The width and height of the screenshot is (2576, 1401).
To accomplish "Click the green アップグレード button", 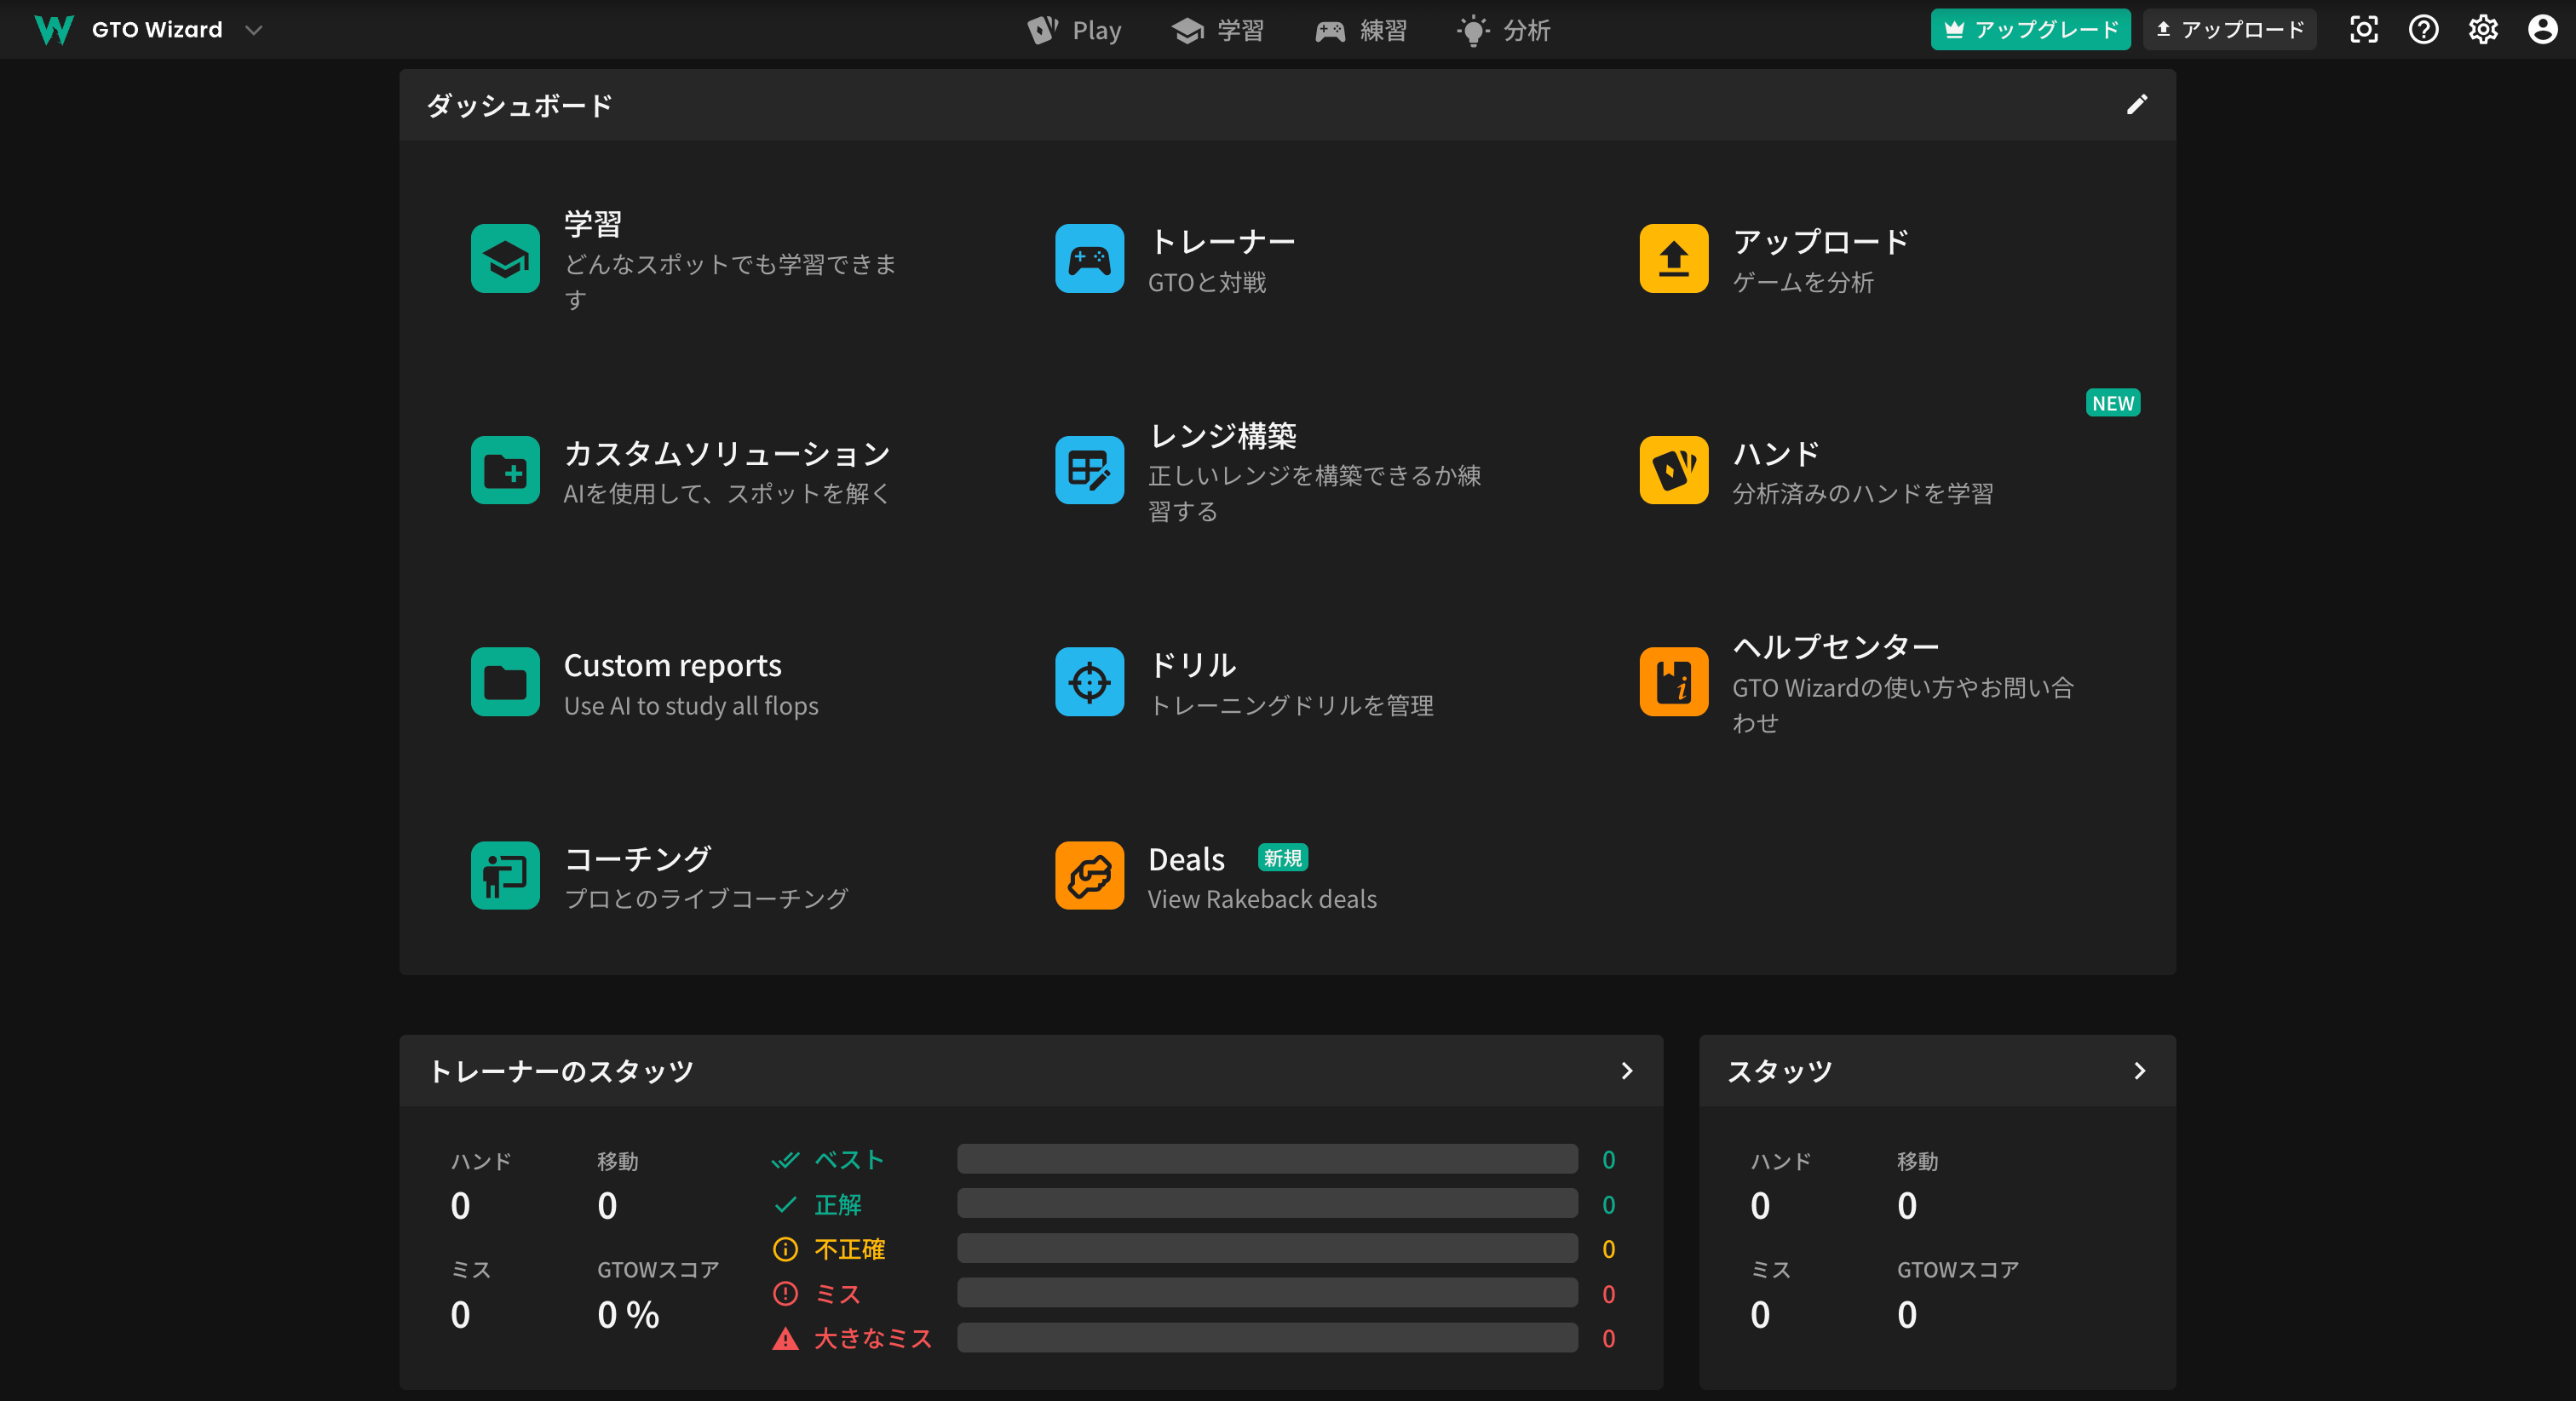I will 2030,30.
